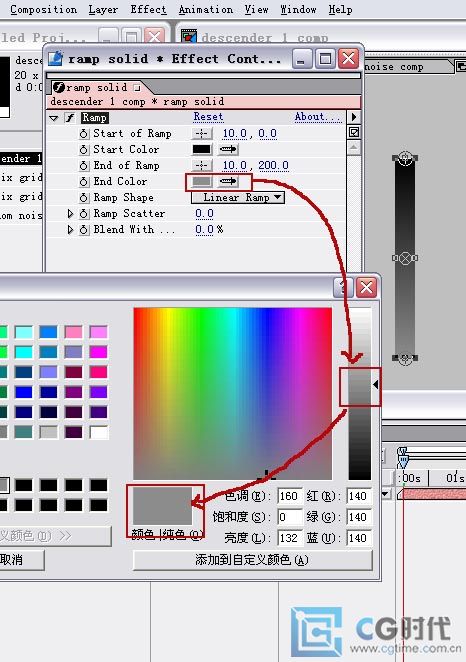Click Add to Custom Colors button

pyautogui.click(x=252, y=560)
